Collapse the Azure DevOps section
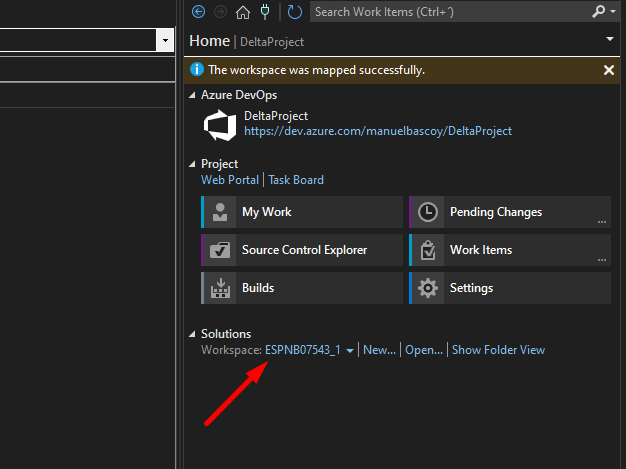The width and height of the screenshot is (626, 469). (x=193, y=95)
